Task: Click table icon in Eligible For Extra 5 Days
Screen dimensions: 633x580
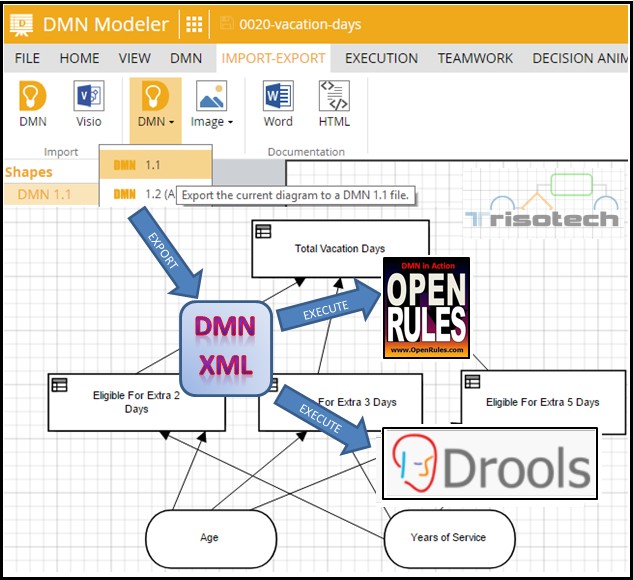Action: [x=473, y=381]
